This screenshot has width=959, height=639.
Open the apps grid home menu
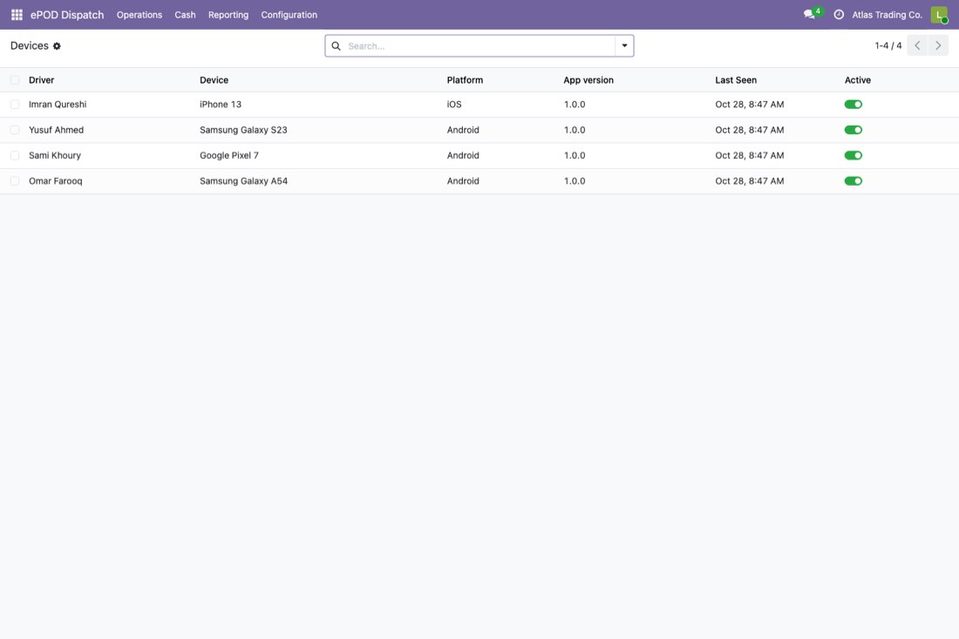pyautogui.click(x=17, y=15)
